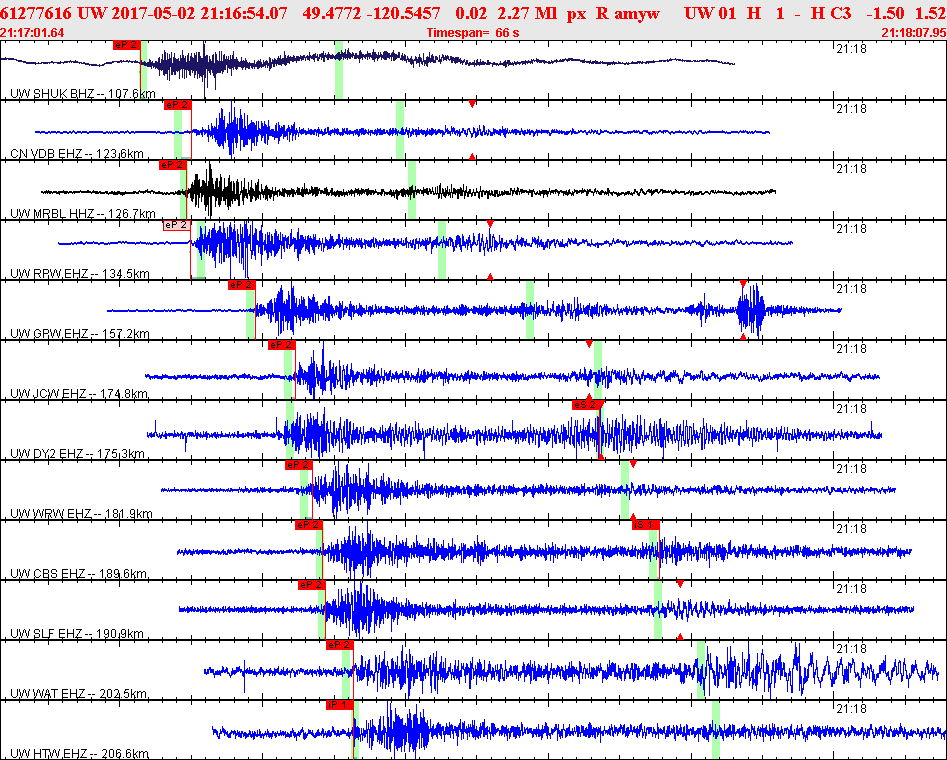Click the event ID 61277616 in header

pyautogui.click(x=36, y=13)
